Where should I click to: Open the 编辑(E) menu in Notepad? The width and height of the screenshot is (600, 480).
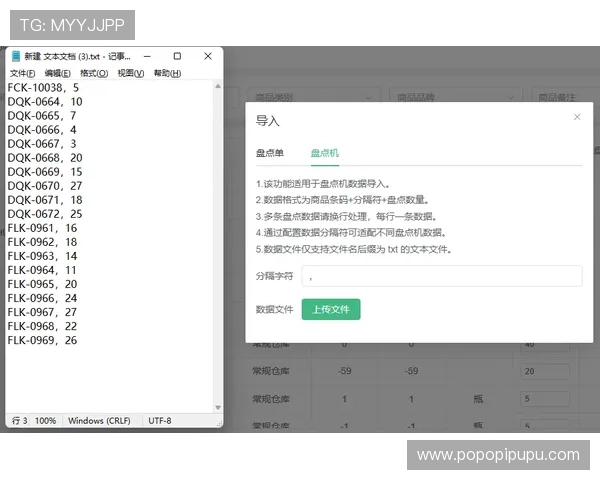(58, 73)
